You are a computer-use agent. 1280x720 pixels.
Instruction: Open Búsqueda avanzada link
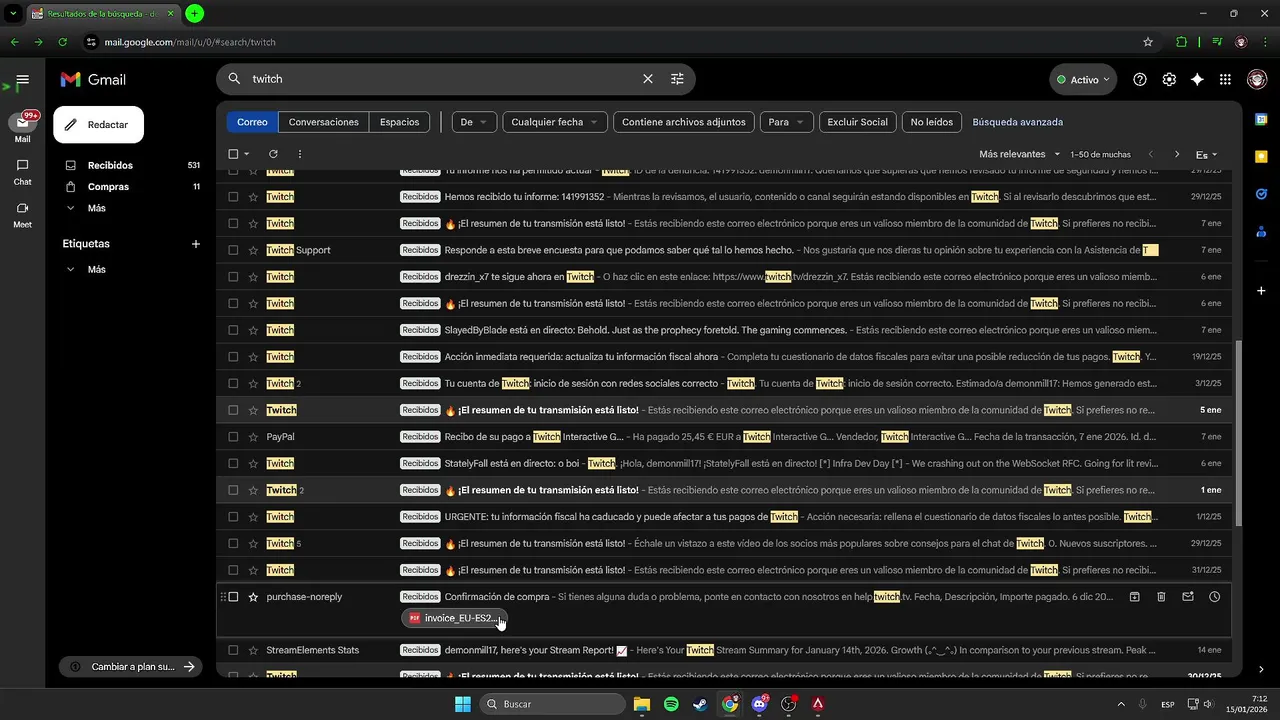(x=1017, y=122)
